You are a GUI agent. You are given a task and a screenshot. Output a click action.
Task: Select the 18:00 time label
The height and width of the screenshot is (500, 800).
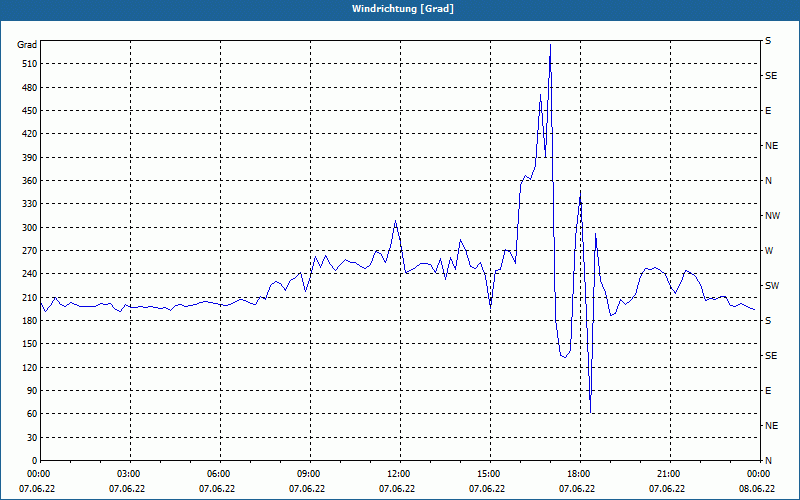pyautogui.click(x=580, y=473)
